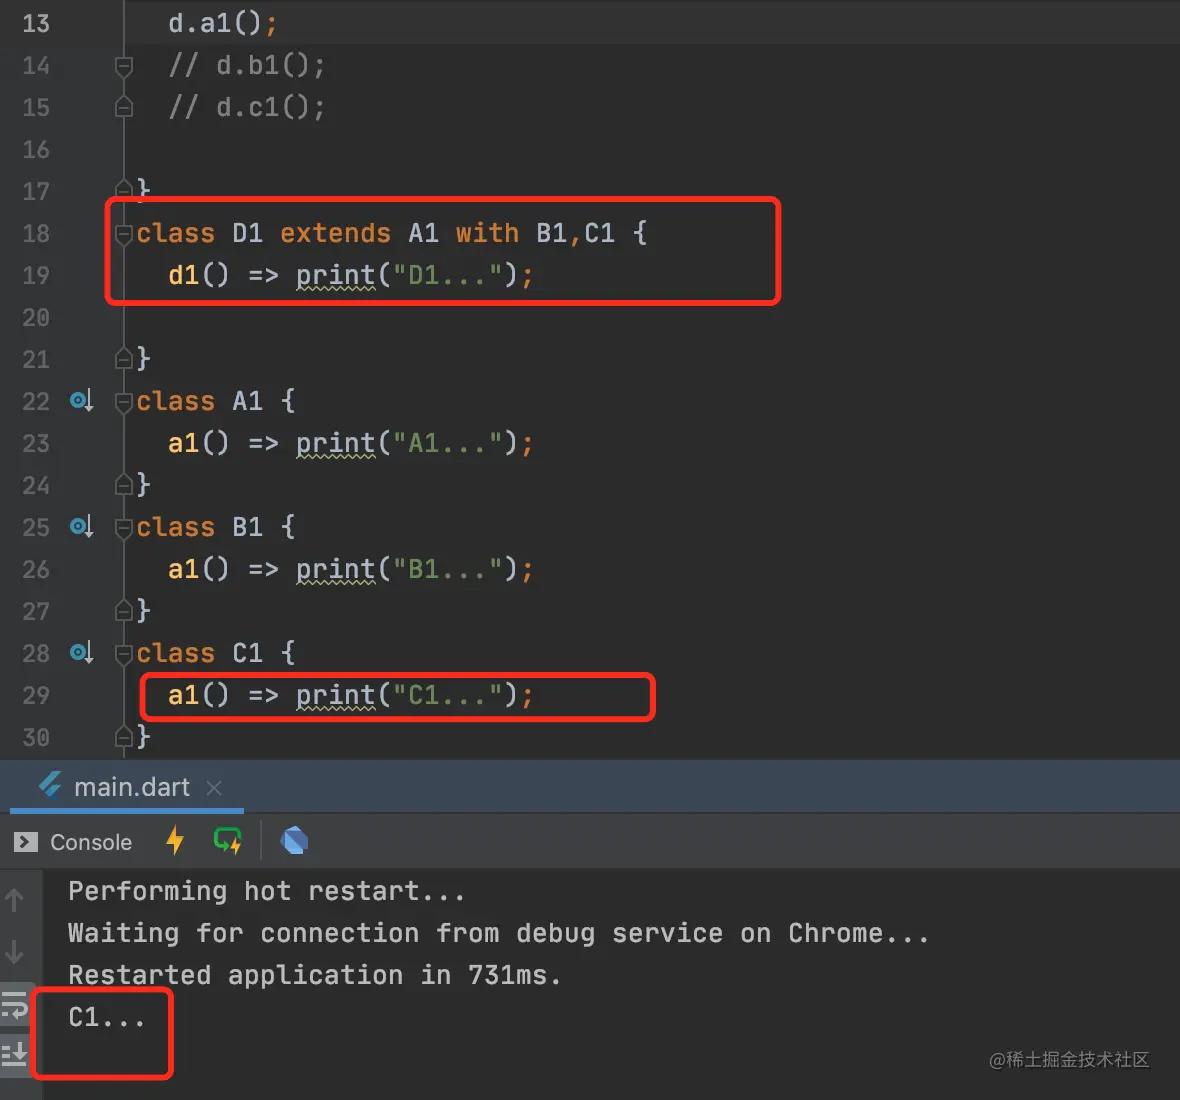Click the Flutter hot reload lightning icon
The height and width of the screenshot is (1100, 1180).
click(175, 840)
